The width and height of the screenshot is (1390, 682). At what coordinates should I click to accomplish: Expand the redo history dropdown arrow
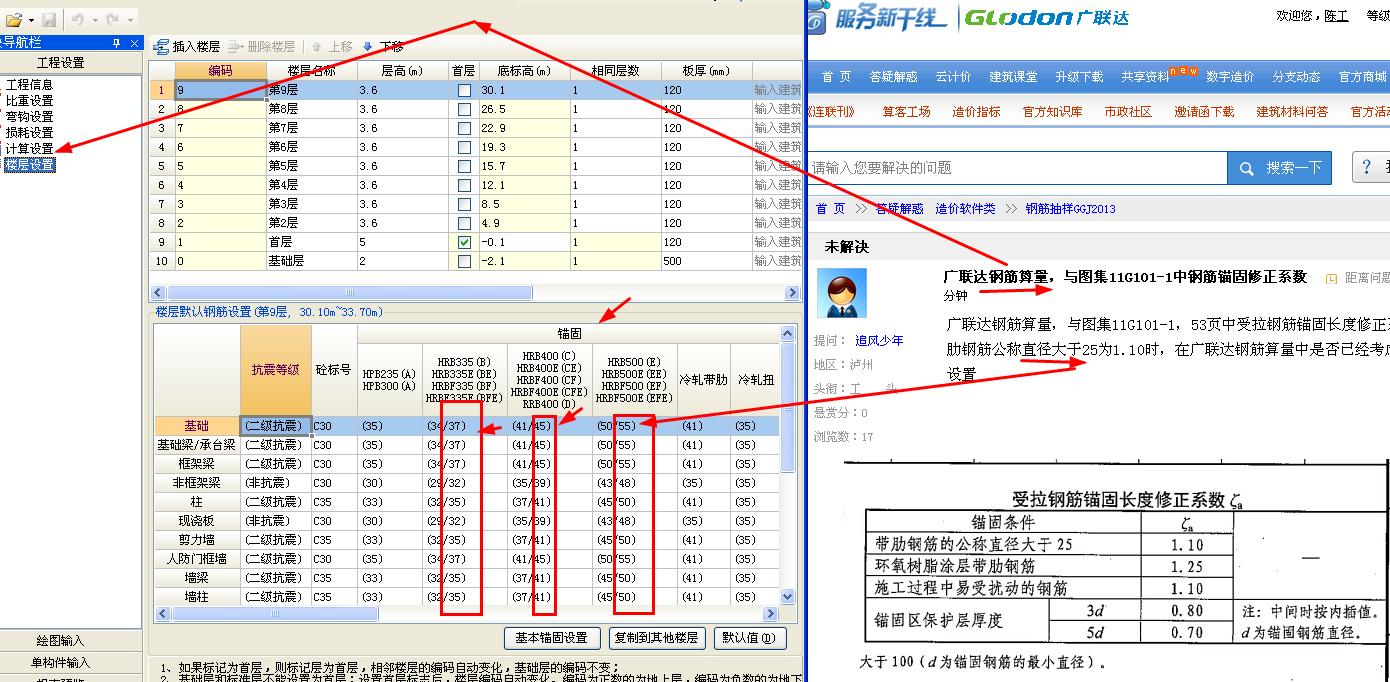pos(129,20)
